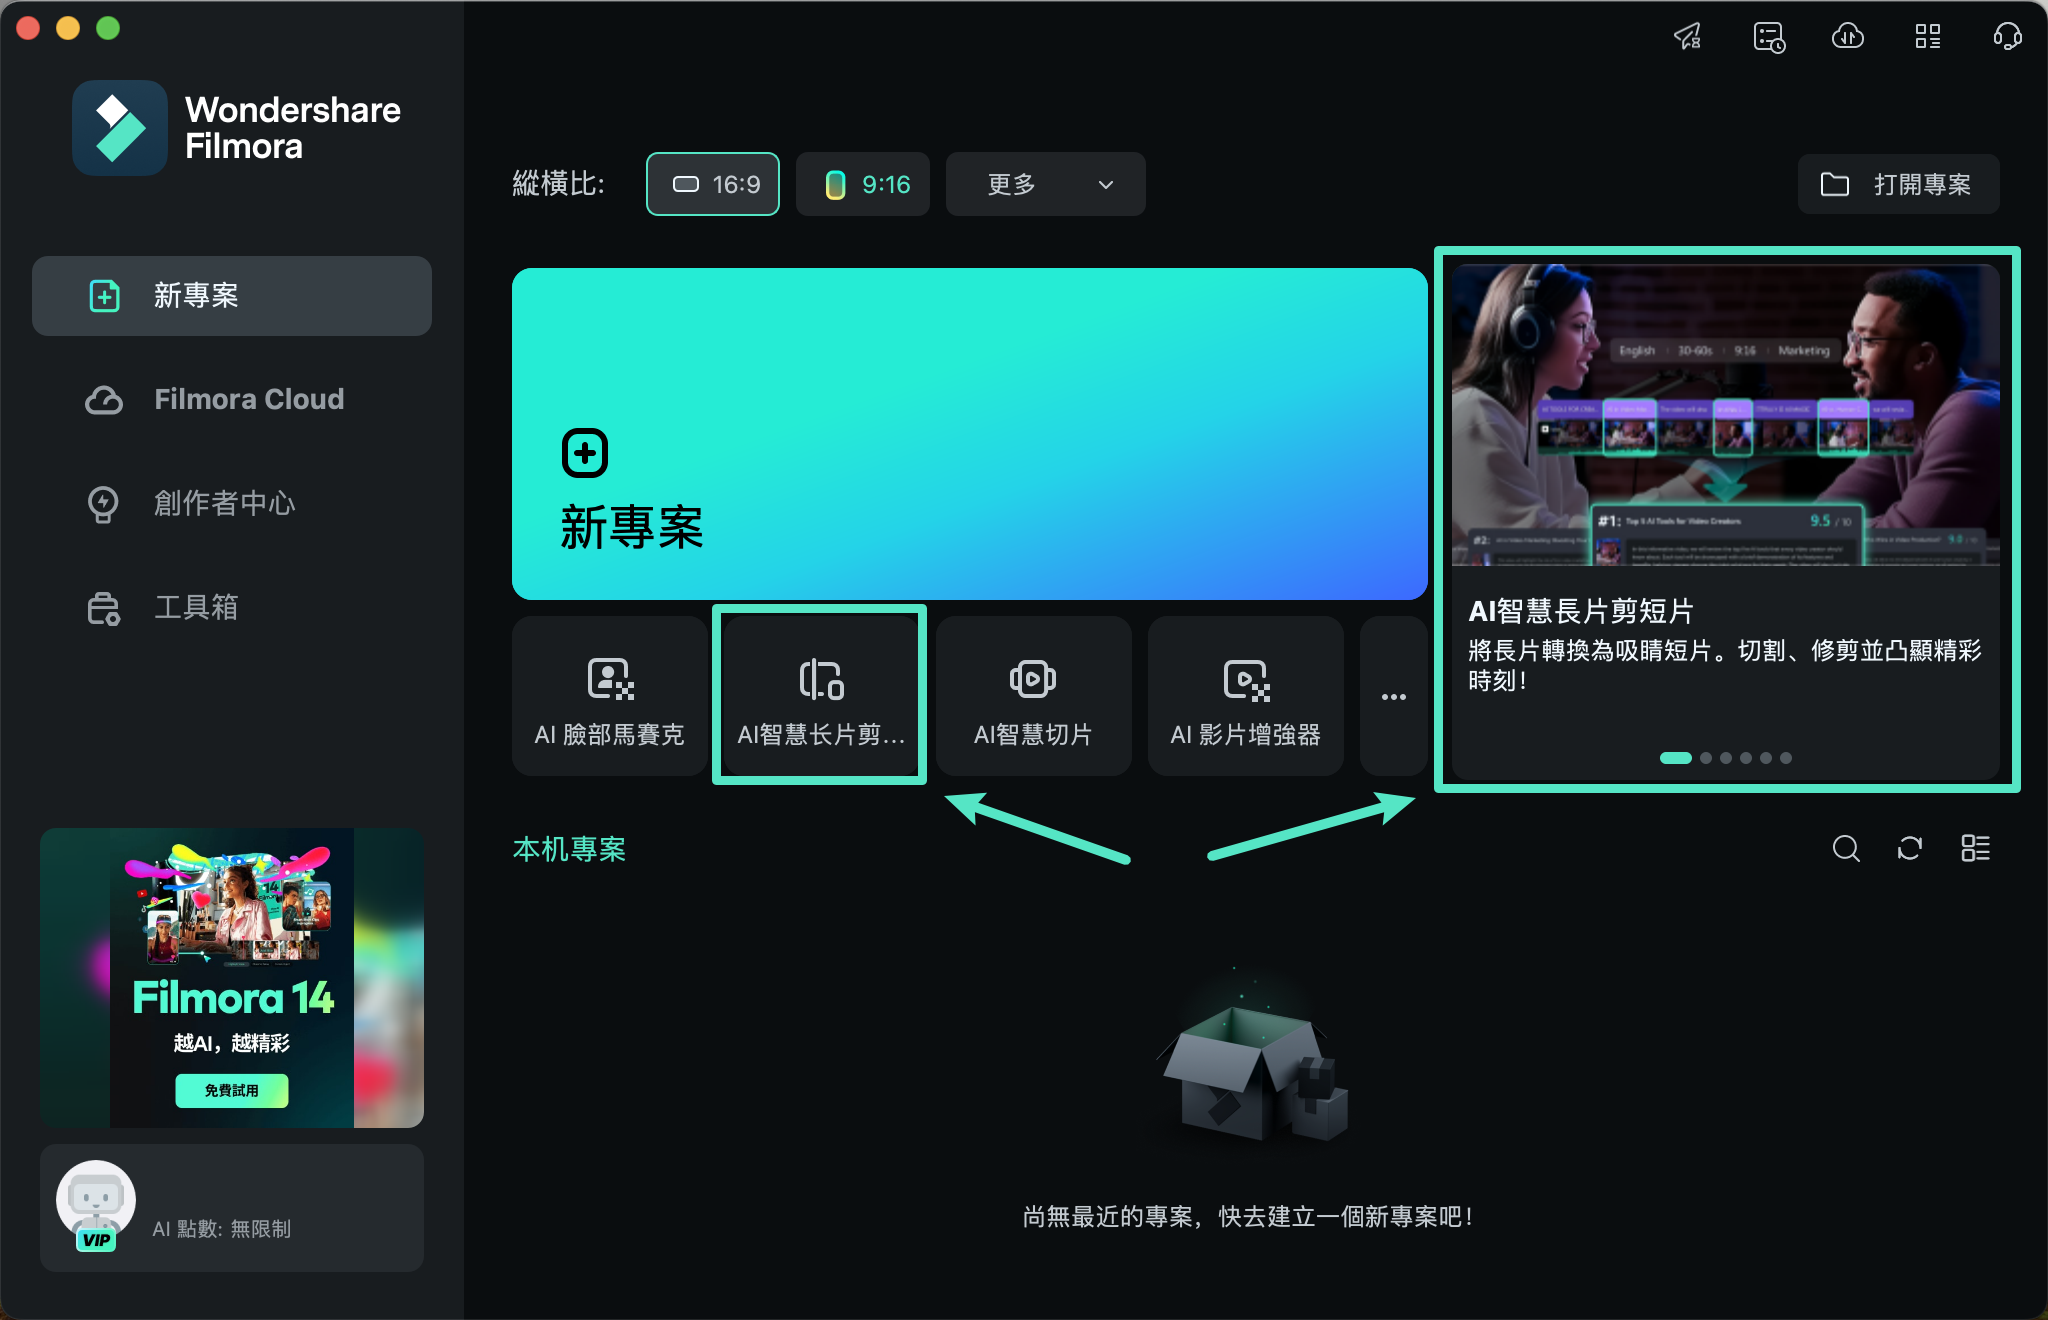Open the task list icon in top bar
This screenshot has height=1320, width=2048.
[x=1769, y=37]
